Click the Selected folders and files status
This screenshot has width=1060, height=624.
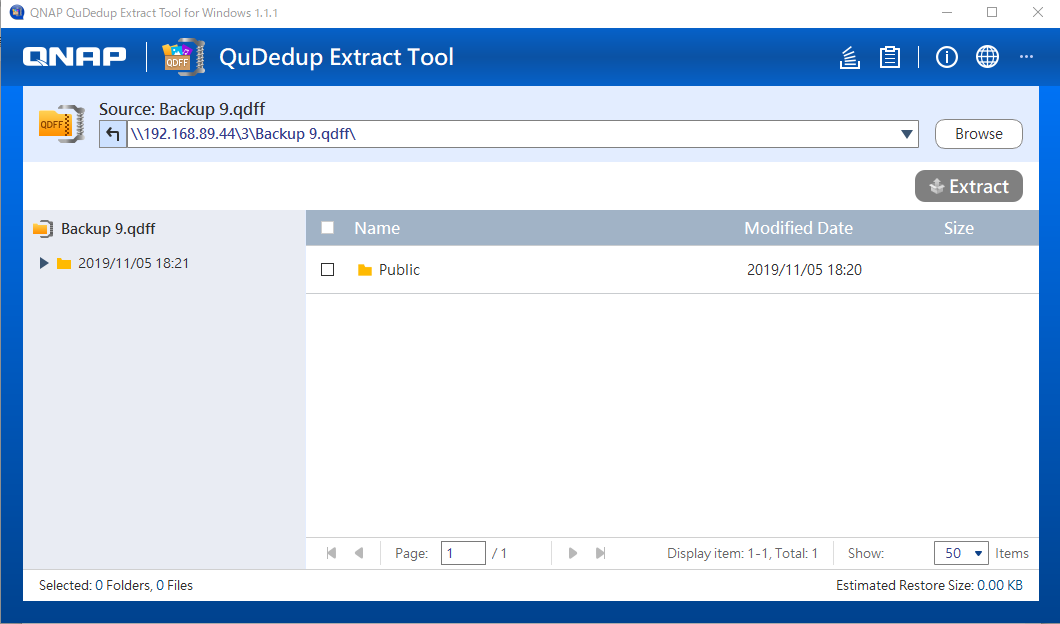click(116, 585)
